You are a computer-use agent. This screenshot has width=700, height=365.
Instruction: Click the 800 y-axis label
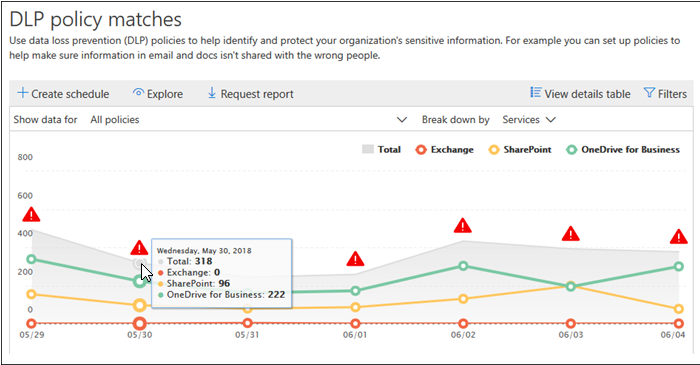click(25, 157)
